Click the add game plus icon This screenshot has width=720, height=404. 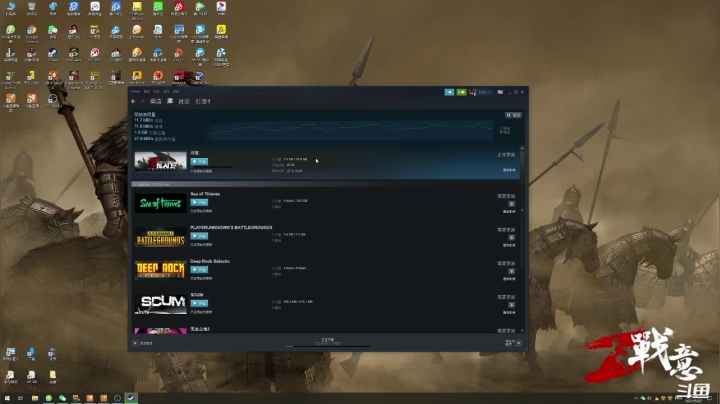[135, 343]
